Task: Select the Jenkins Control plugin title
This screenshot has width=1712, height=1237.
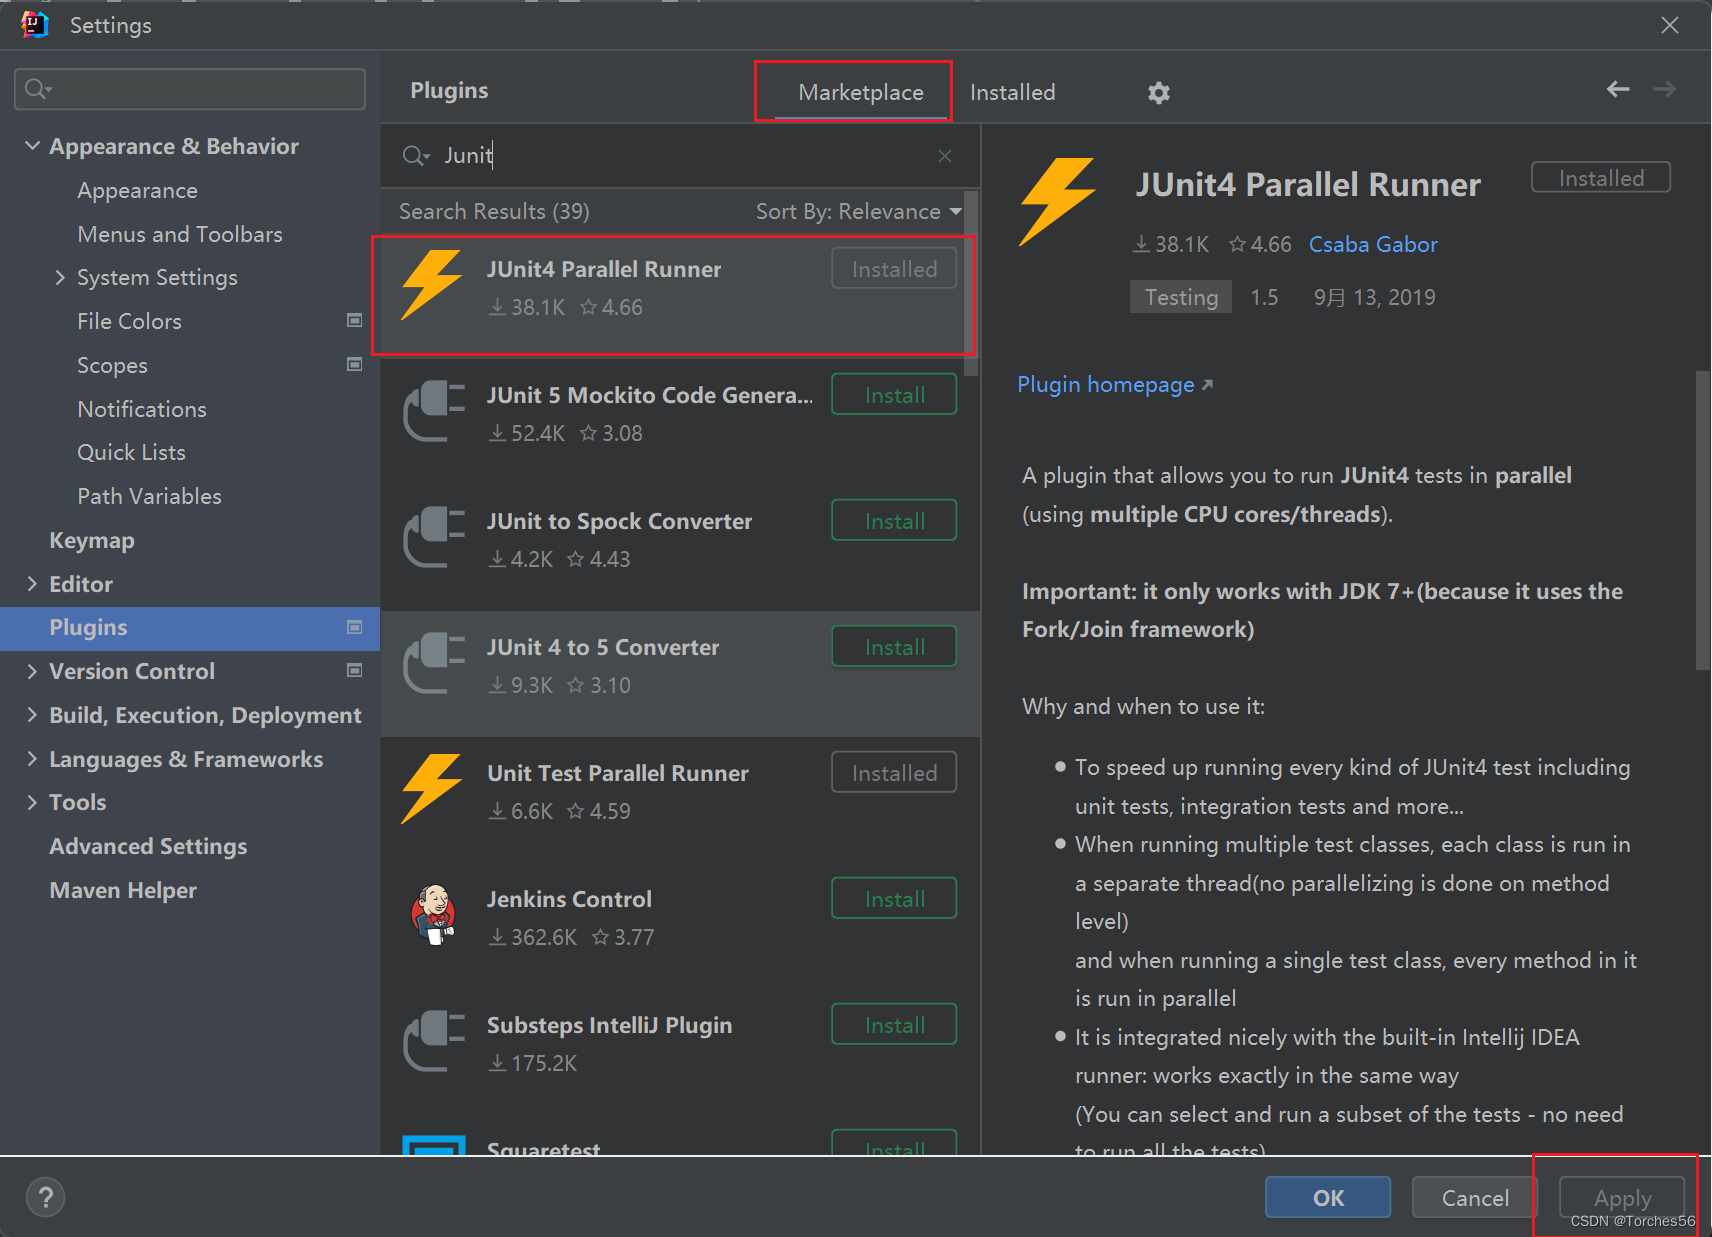Action: coord(569,899)
